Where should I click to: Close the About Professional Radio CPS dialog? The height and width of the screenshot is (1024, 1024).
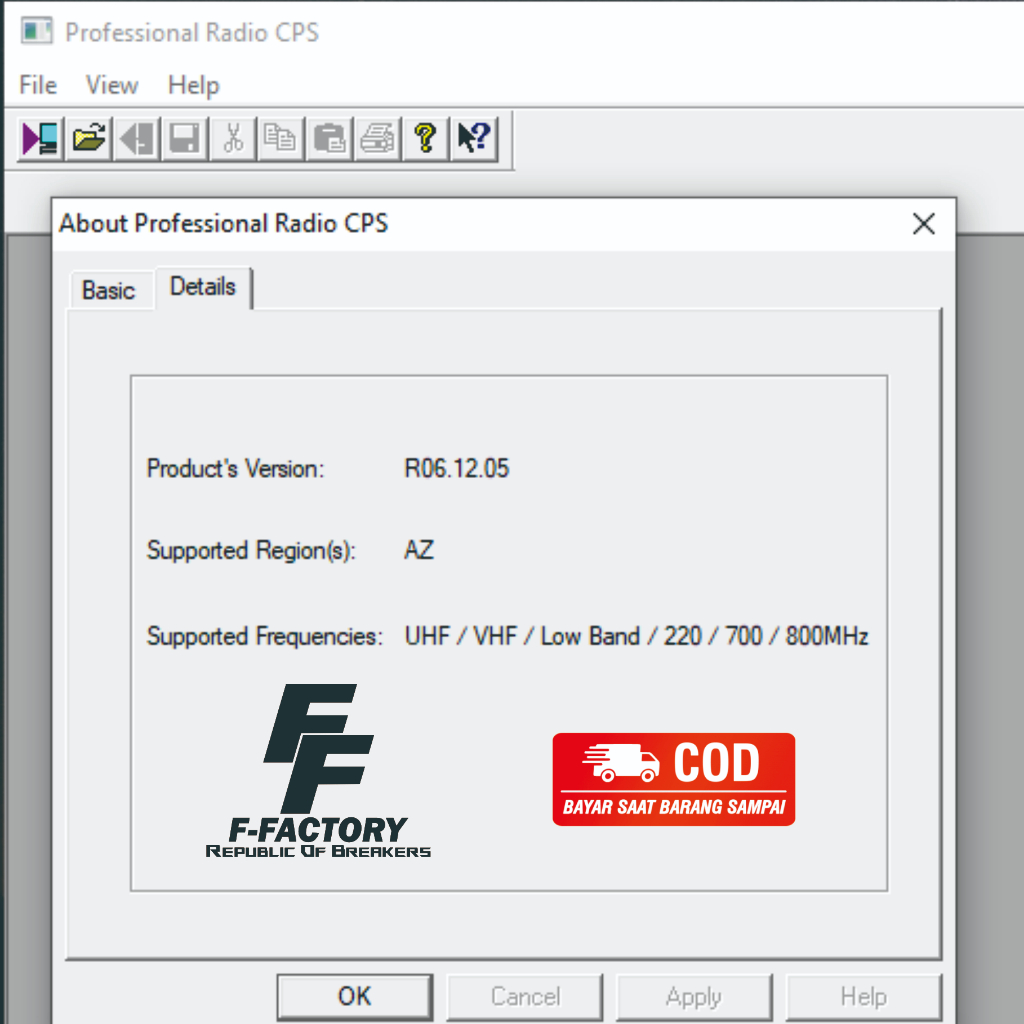(923, 224)
